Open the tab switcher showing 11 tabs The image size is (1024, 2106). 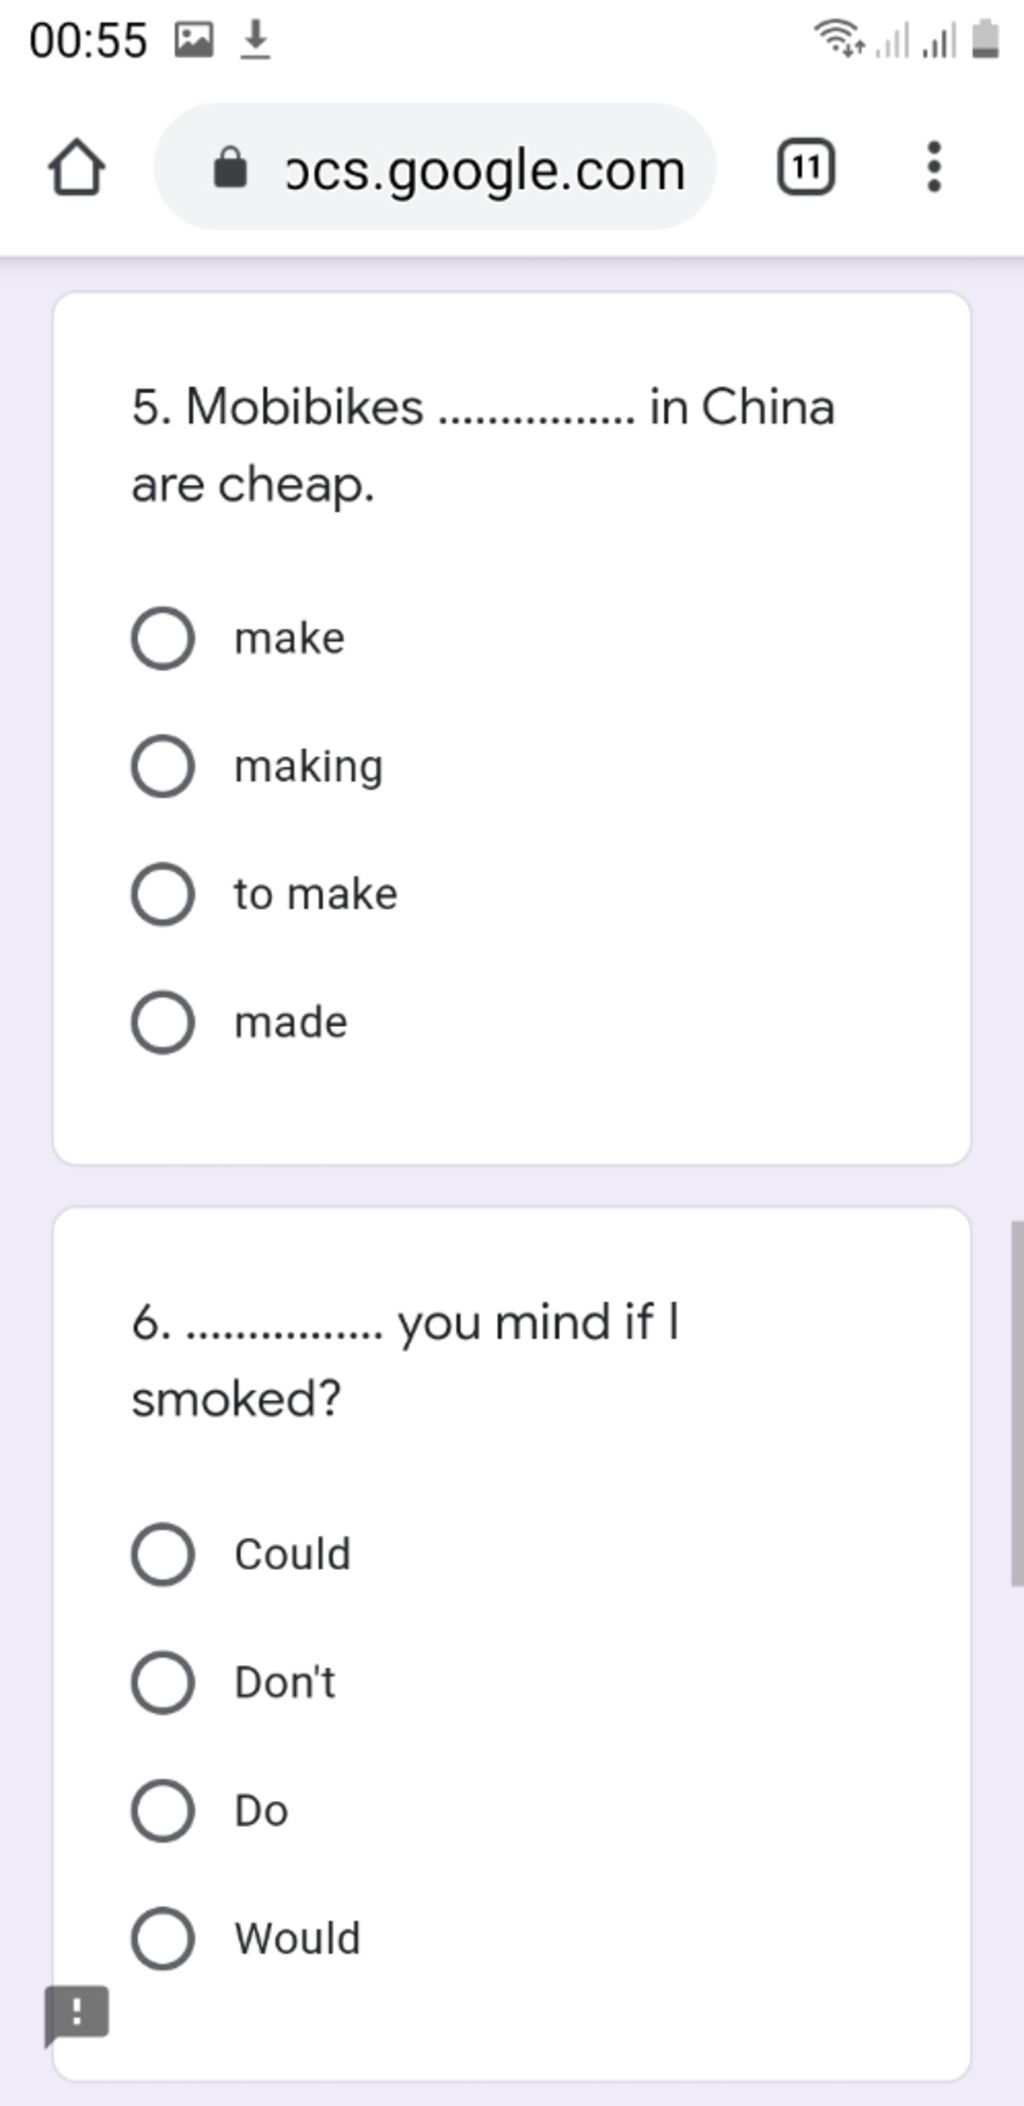point(806,167)
